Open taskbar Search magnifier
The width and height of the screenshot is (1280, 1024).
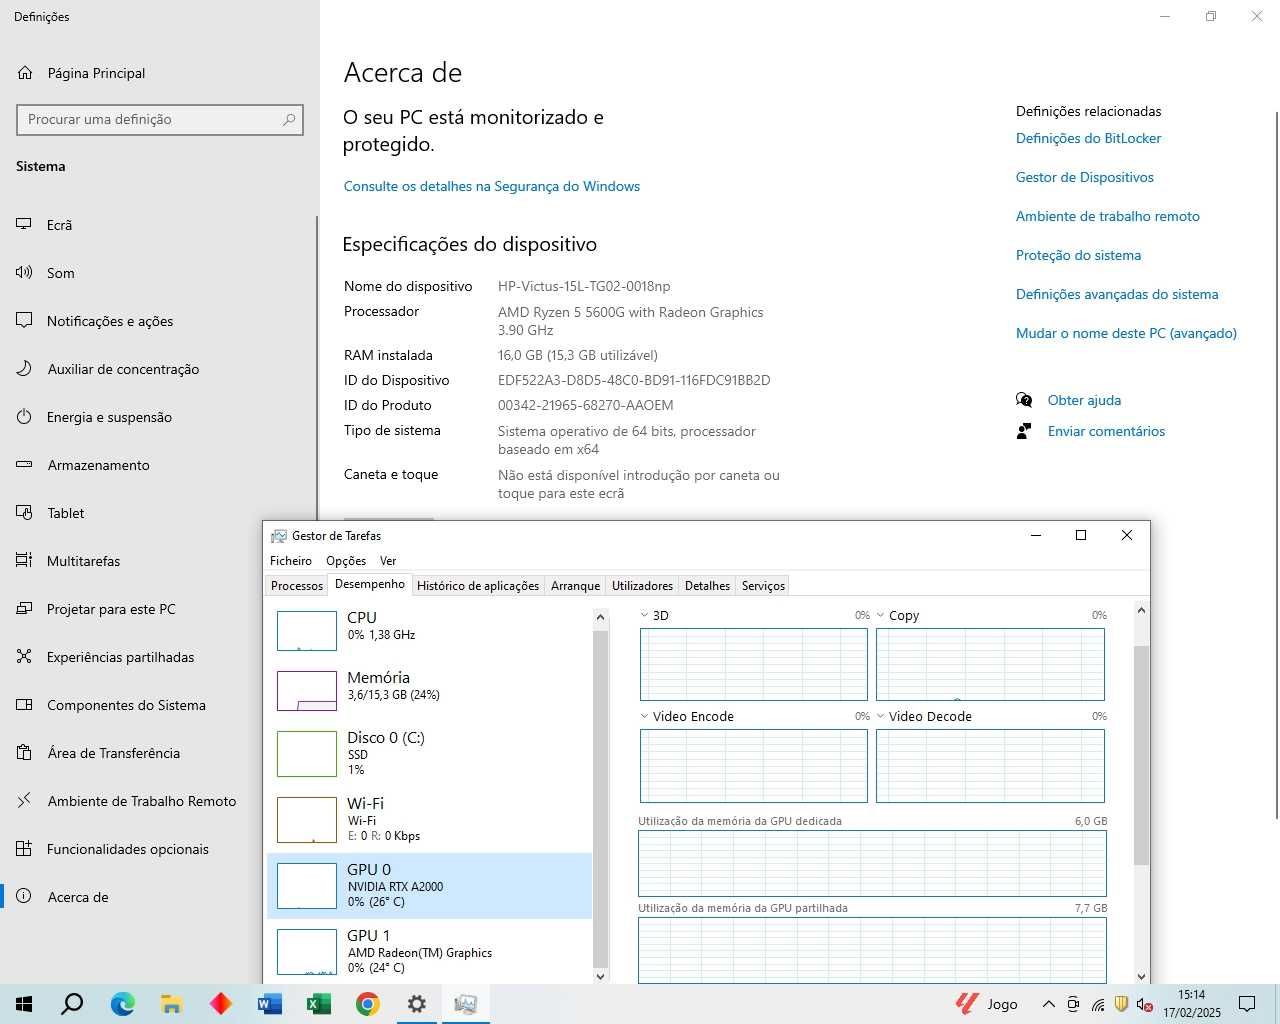pyautogui.click(x=72, y=1004)
